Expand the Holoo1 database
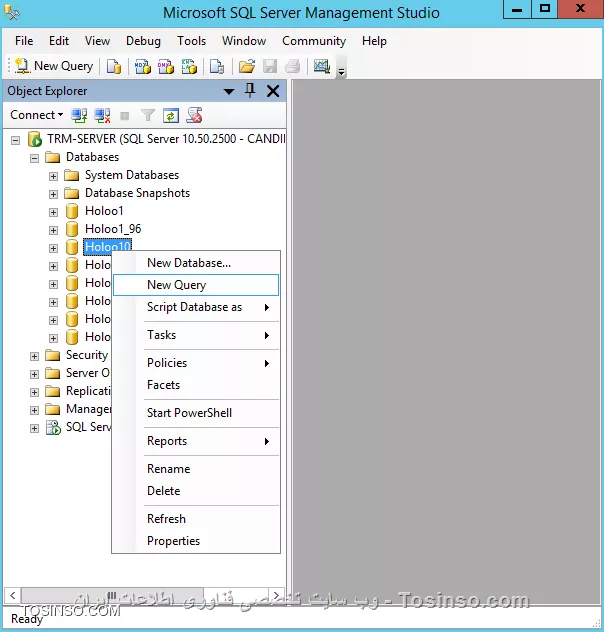 coord(53,212)
